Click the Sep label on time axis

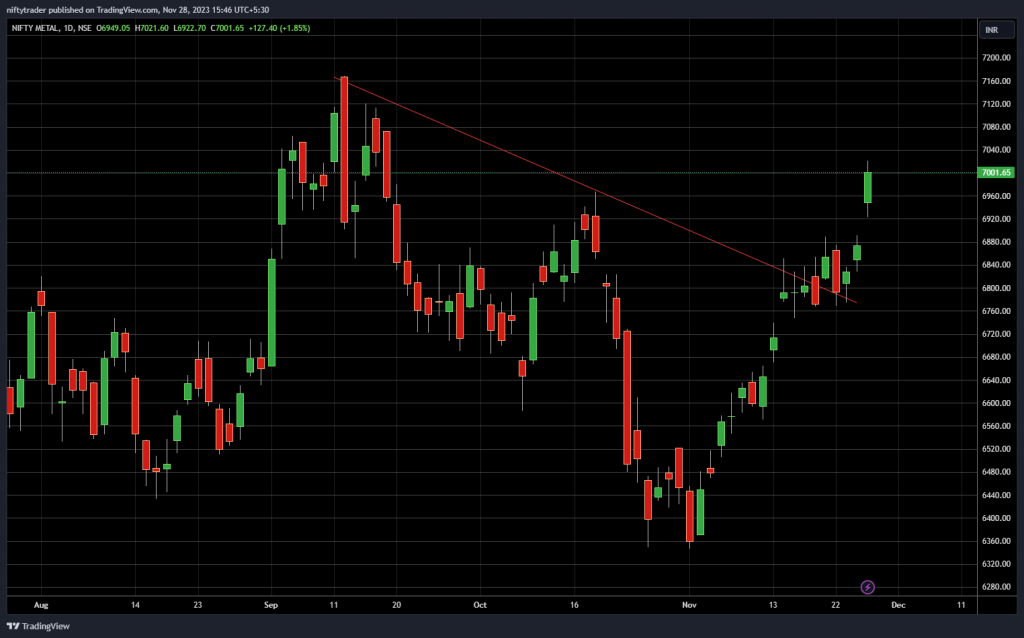coord(271,605)
